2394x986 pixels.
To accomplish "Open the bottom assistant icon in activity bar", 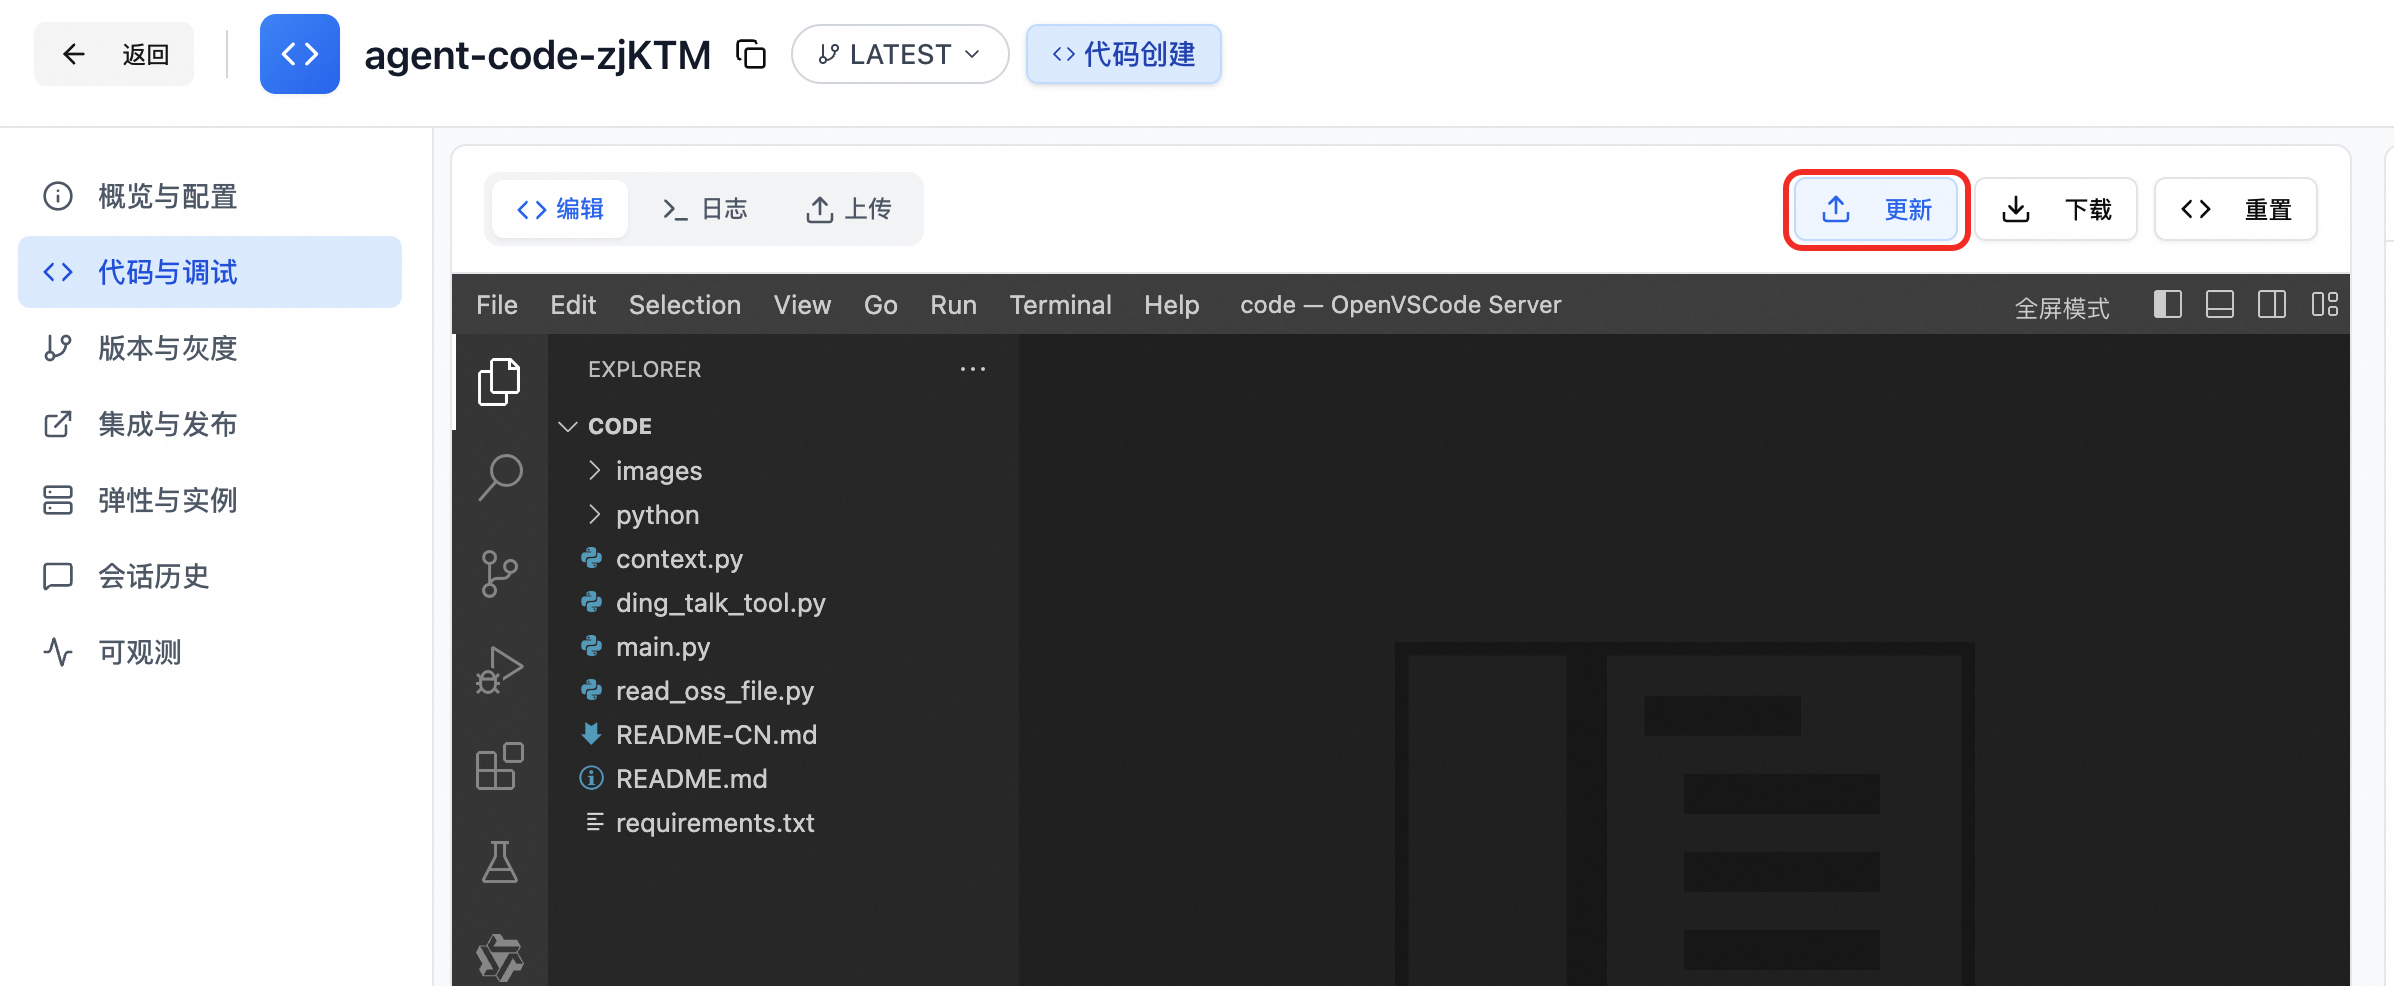I will click(500, 958).
